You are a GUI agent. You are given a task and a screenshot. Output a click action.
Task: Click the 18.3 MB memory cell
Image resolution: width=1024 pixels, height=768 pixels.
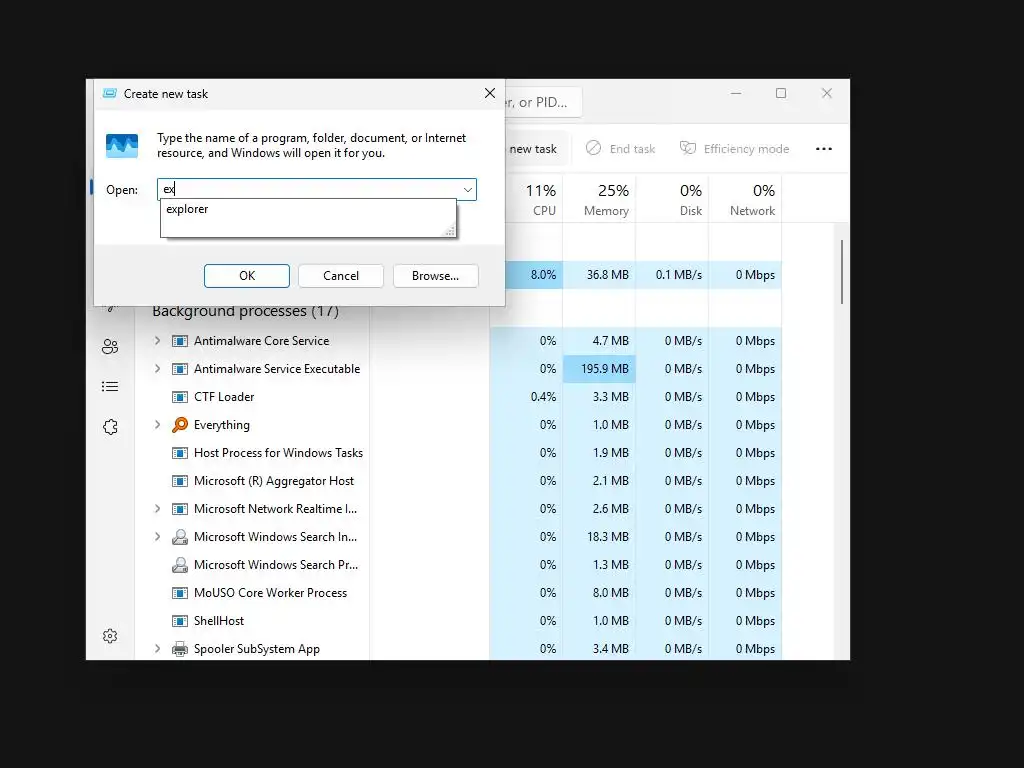[600, 536]
